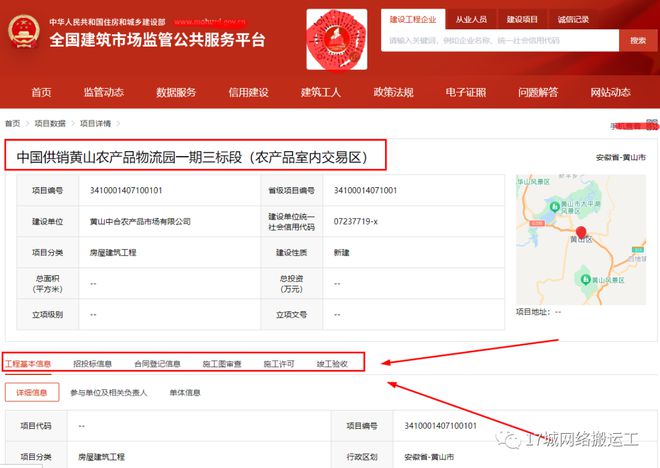Click credit code value 07237719-x
Image resolution: width=660 pixels, height=468 pixels.
pyautogui.click(x=356, y=221)
